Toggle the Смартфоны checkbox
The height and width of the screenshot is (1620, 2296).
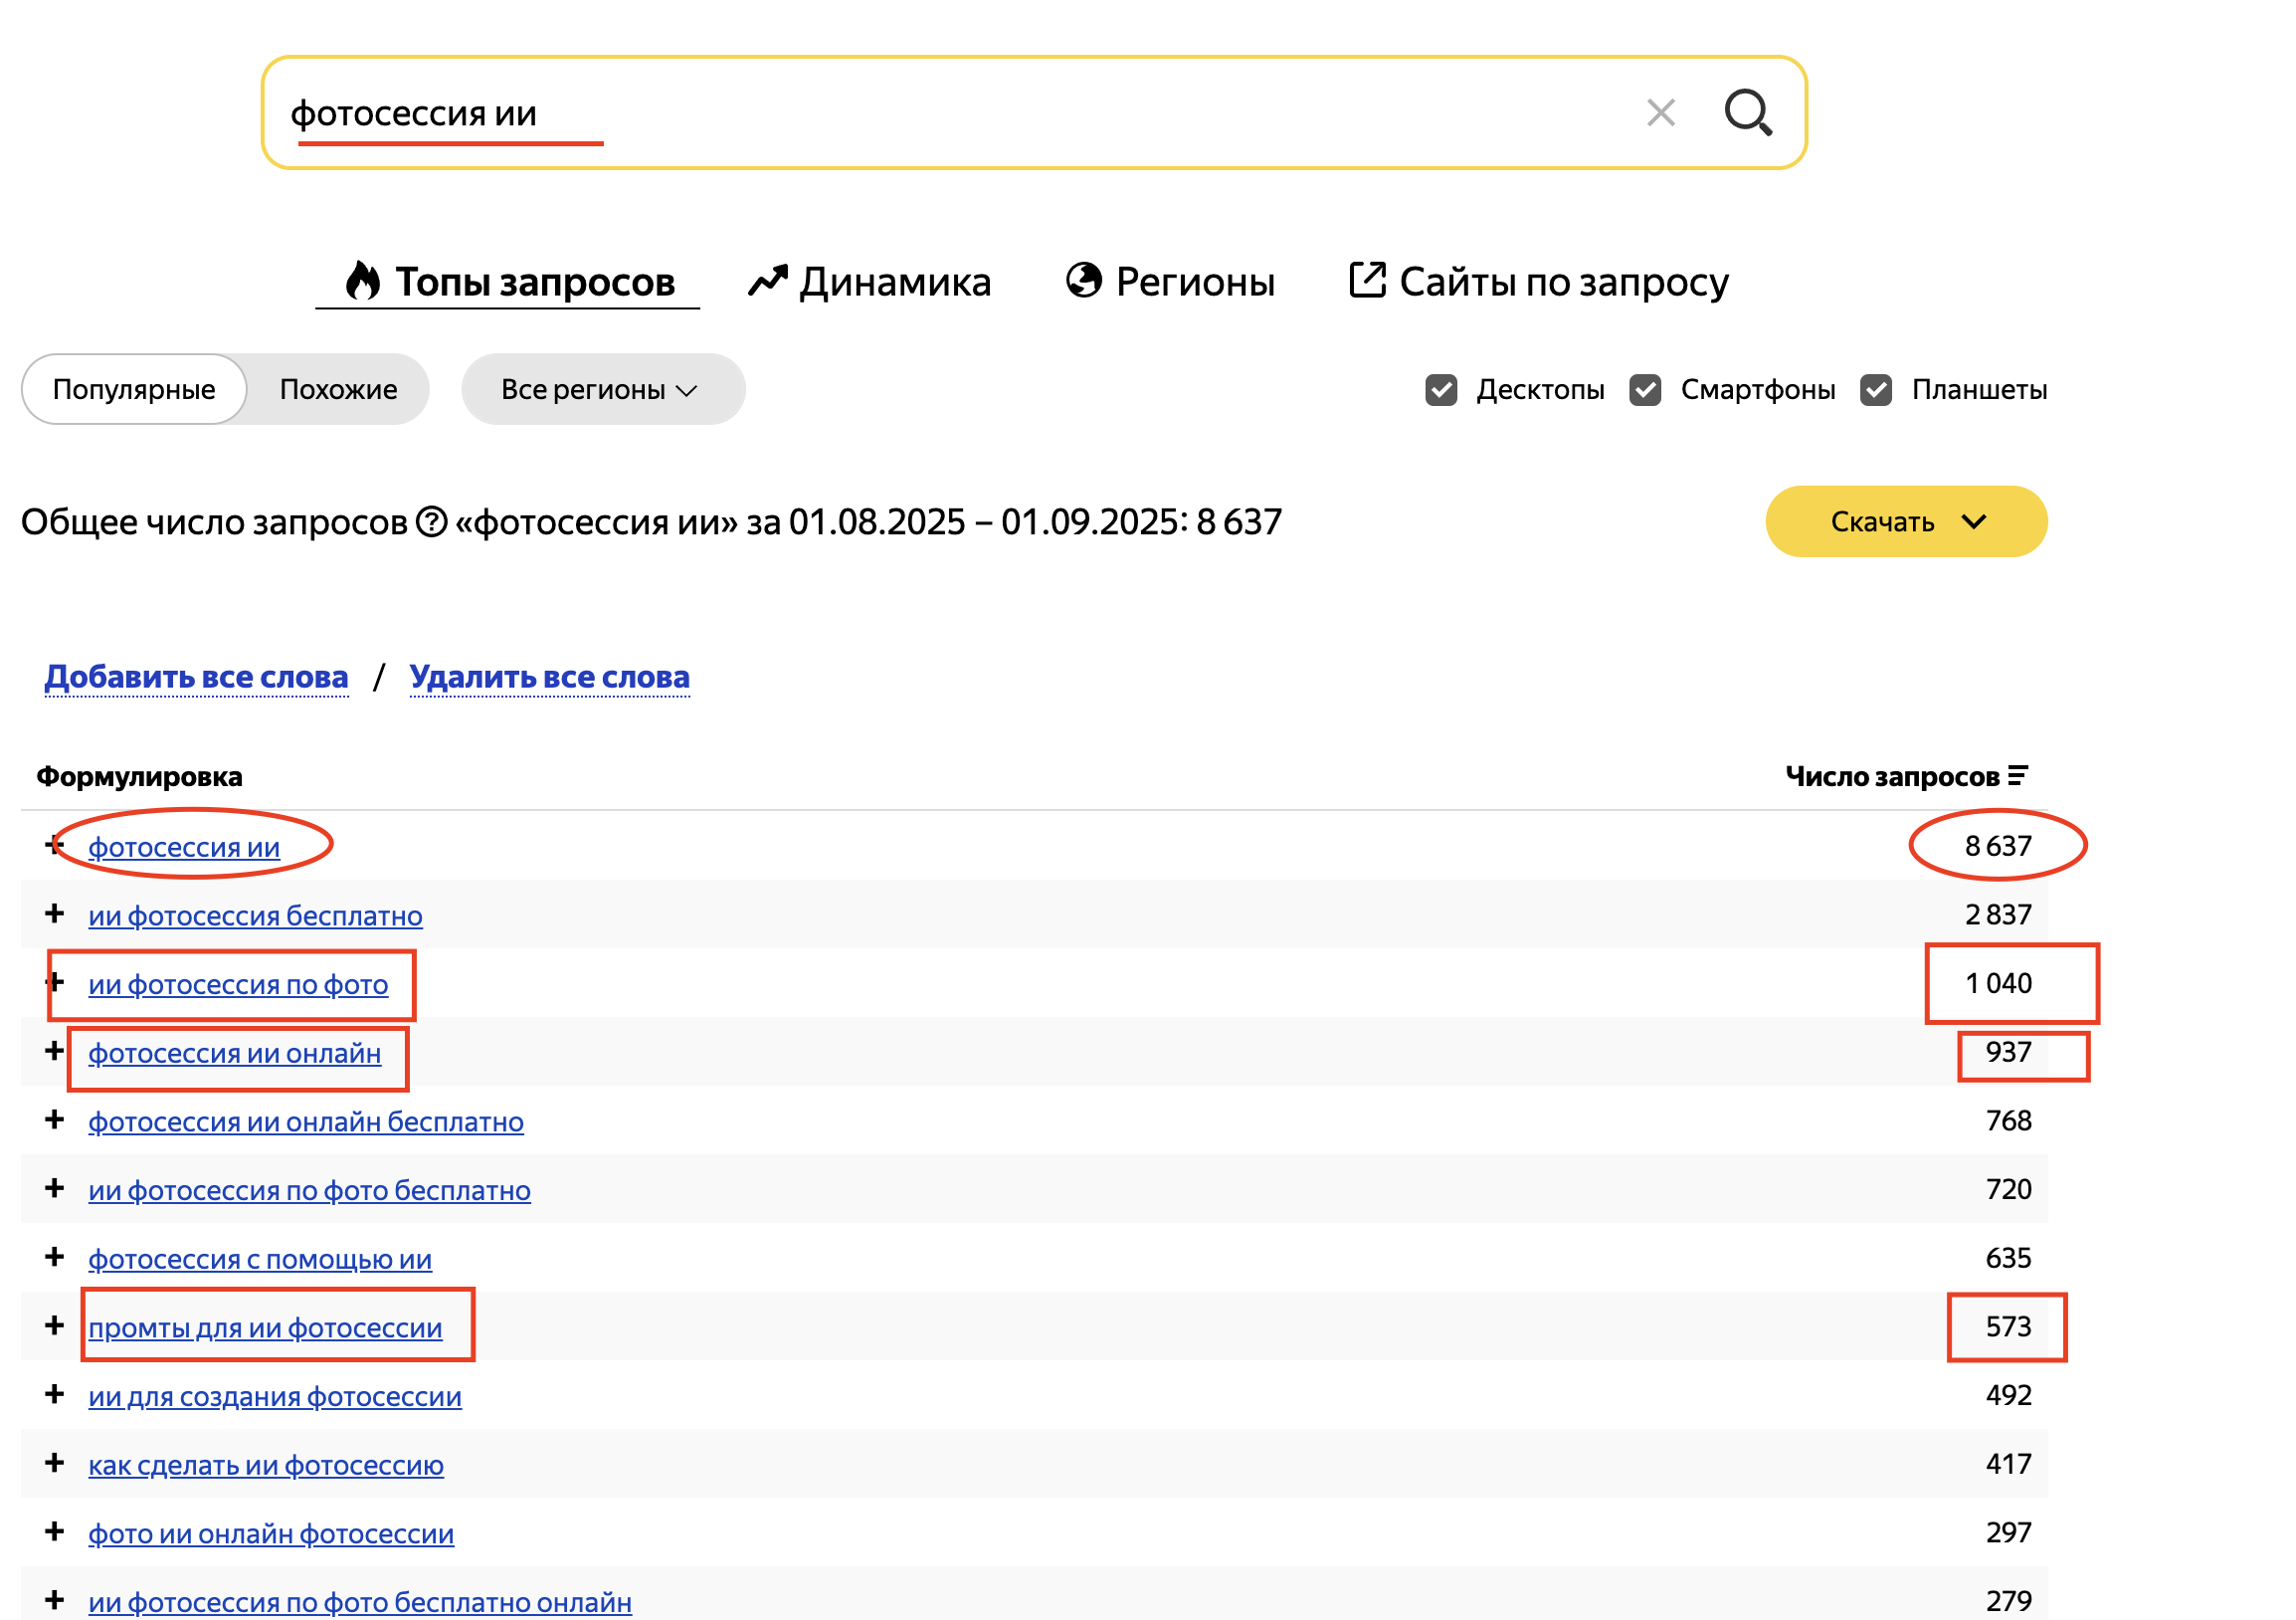[1645, 390]
